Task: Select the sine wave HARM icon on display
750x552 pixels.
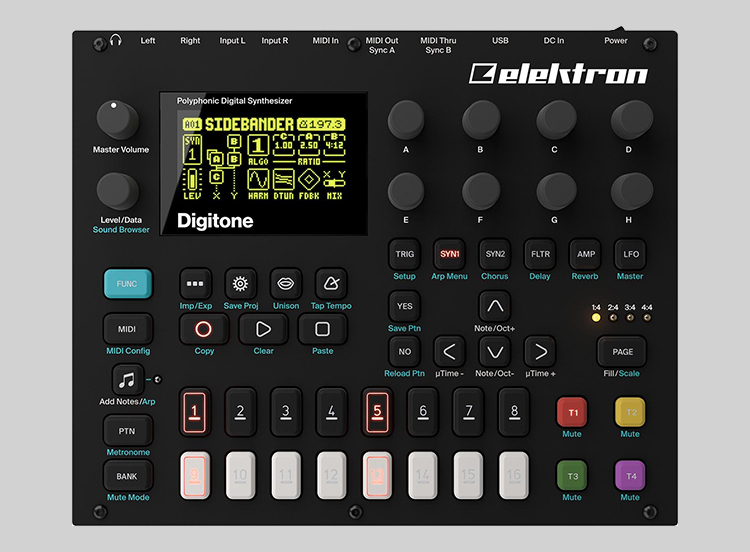Action: 258,180
